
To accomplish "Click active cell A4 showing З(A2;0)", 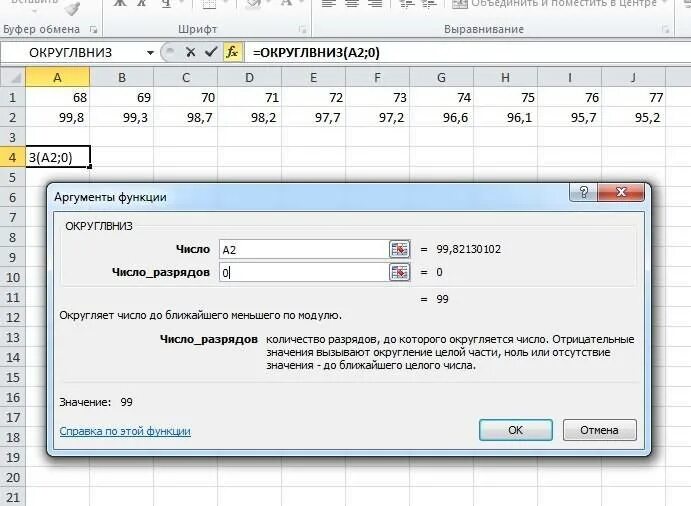I will [x=58, y=157].
